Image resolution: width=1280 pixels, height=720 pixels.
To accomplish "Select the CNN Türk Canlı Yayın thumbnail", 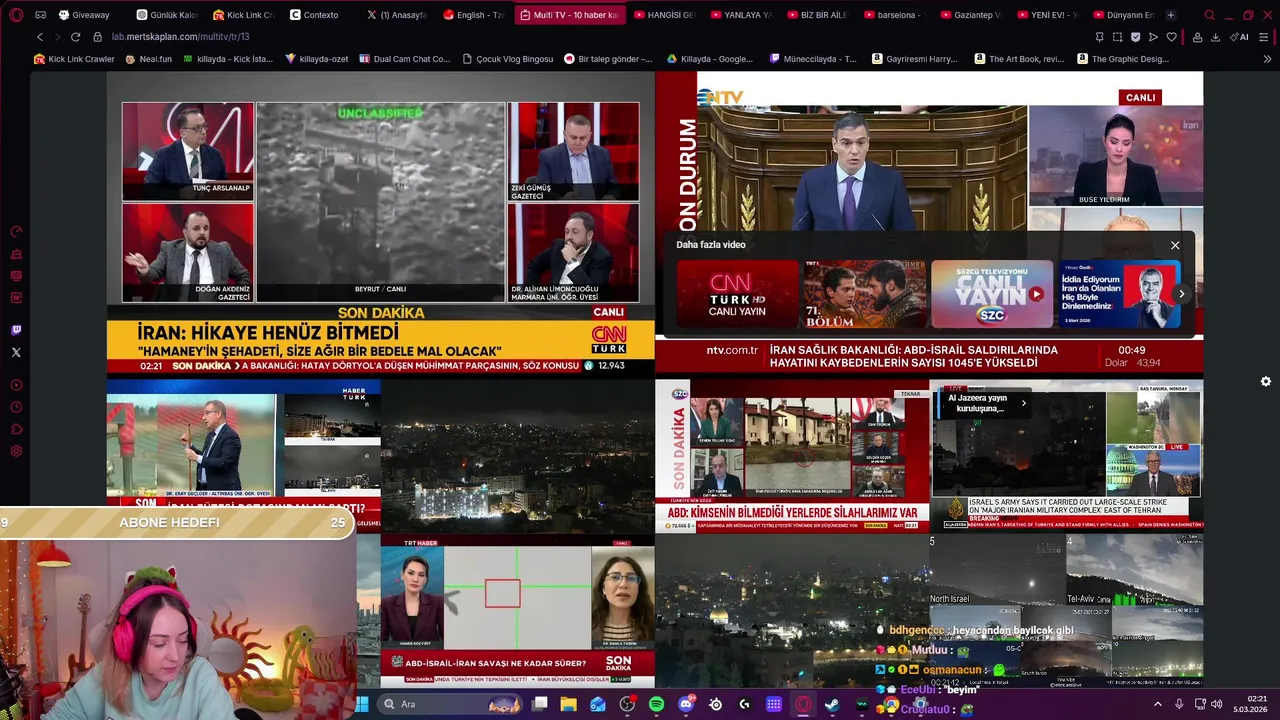I will coord(737,294).
